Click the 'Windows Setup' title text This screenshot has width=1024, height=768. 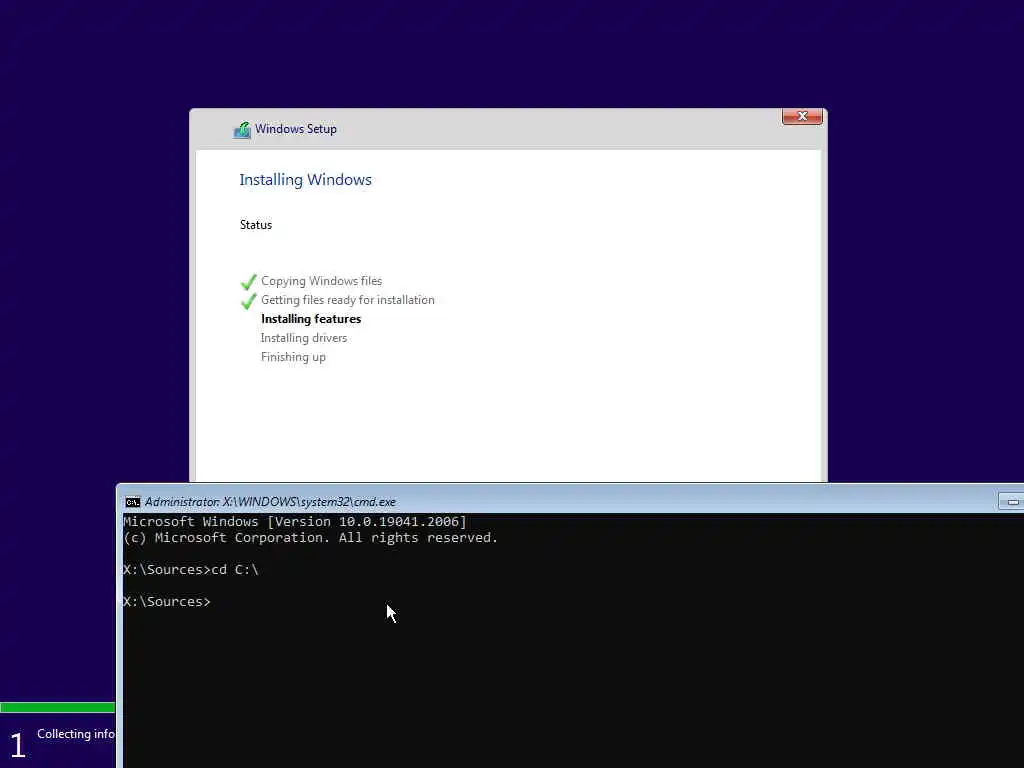pos(296,129)
